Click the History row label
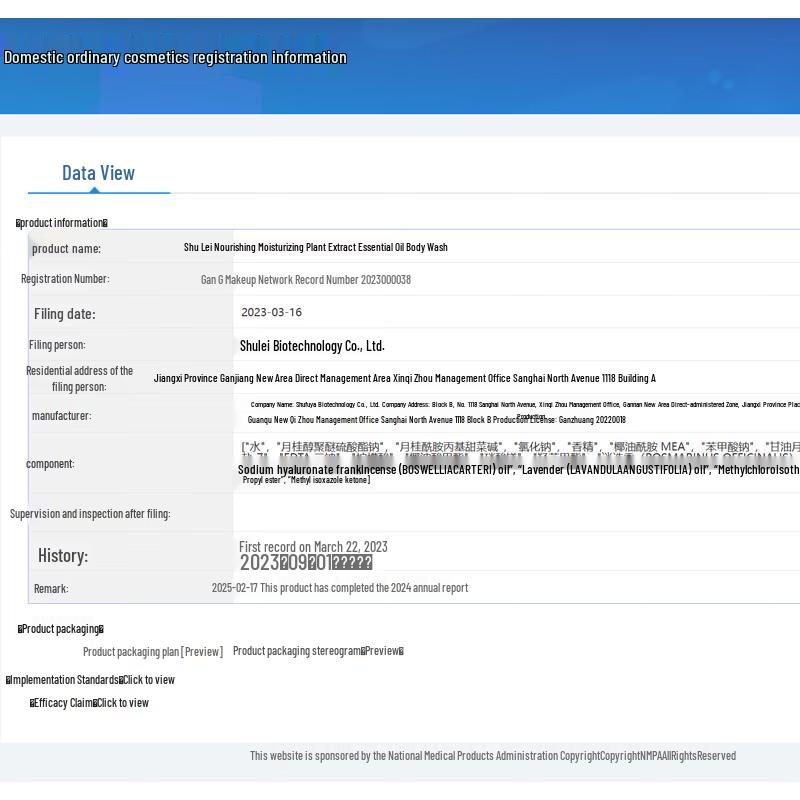The image size is (800, 800). (63, 555)
